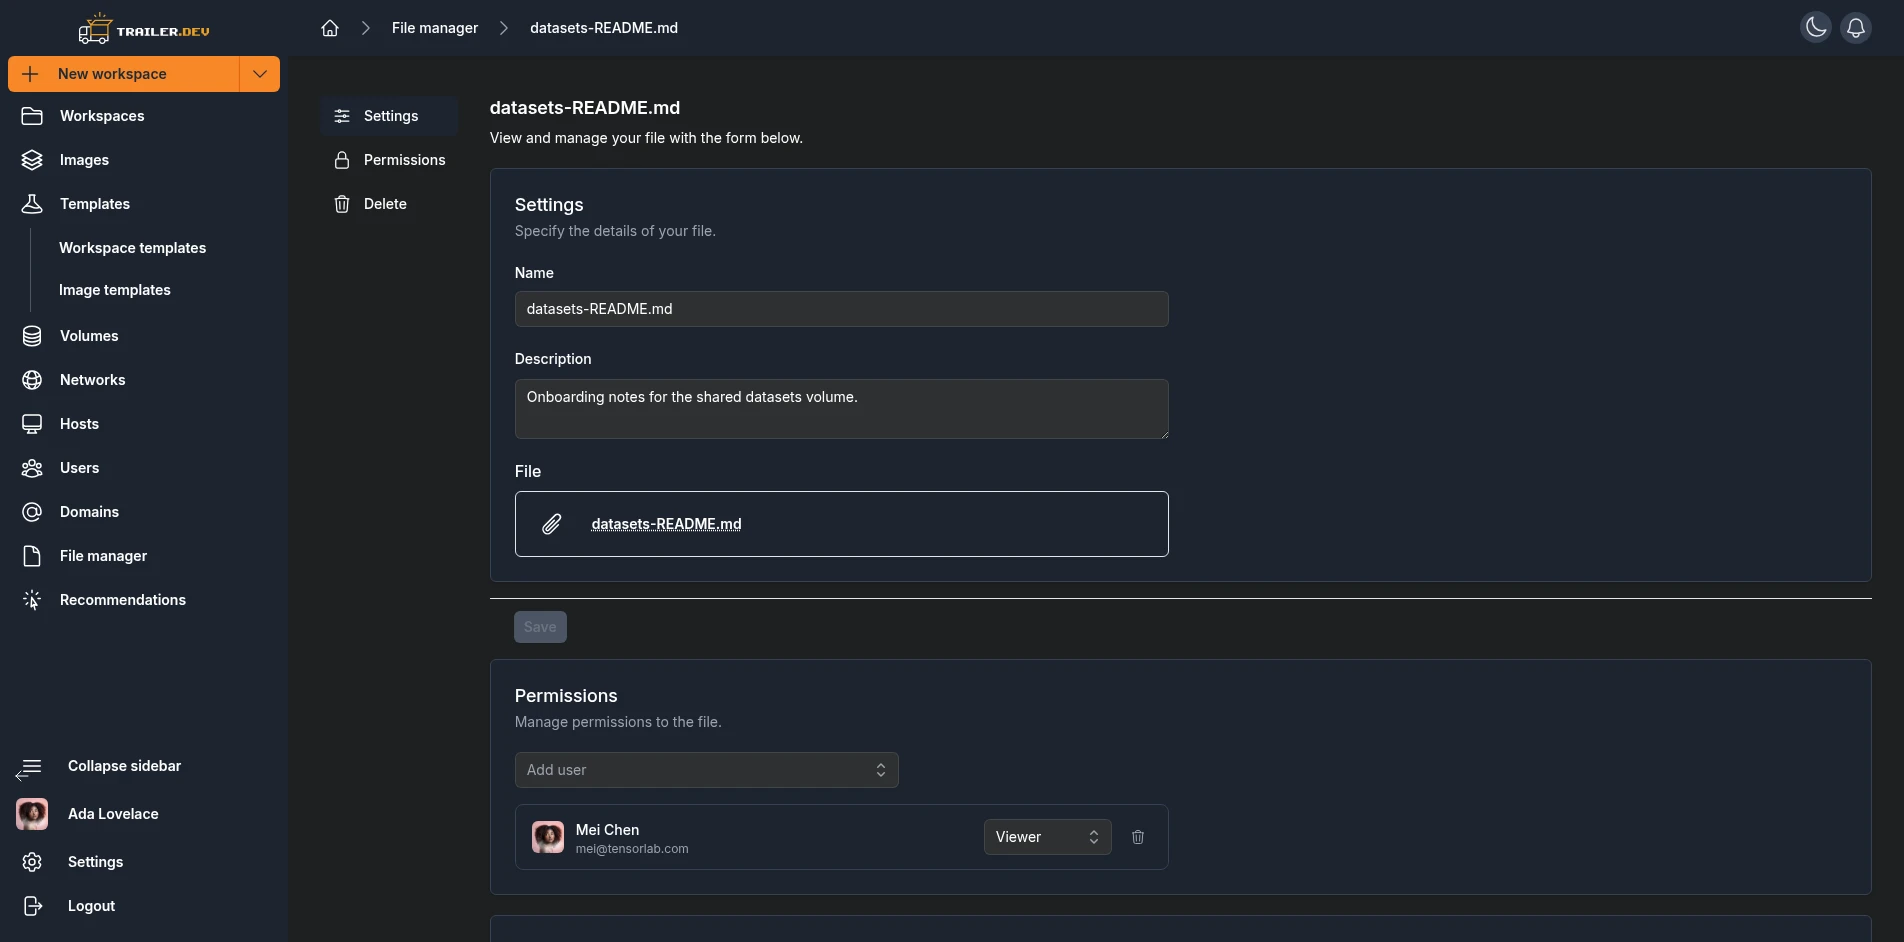
Task: Click the trash icon beside Delete
Action: (x=342, y=204)
